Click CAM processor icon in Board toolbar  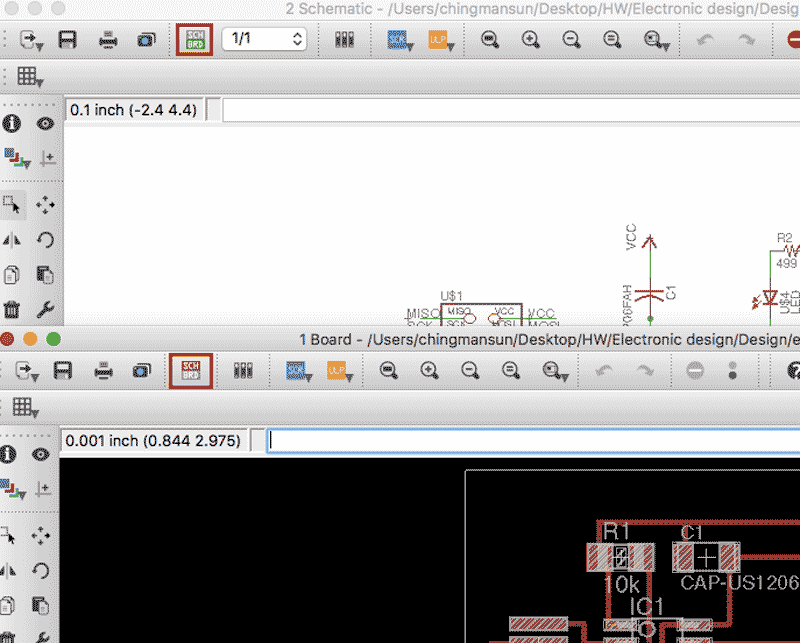pos(142,371)
